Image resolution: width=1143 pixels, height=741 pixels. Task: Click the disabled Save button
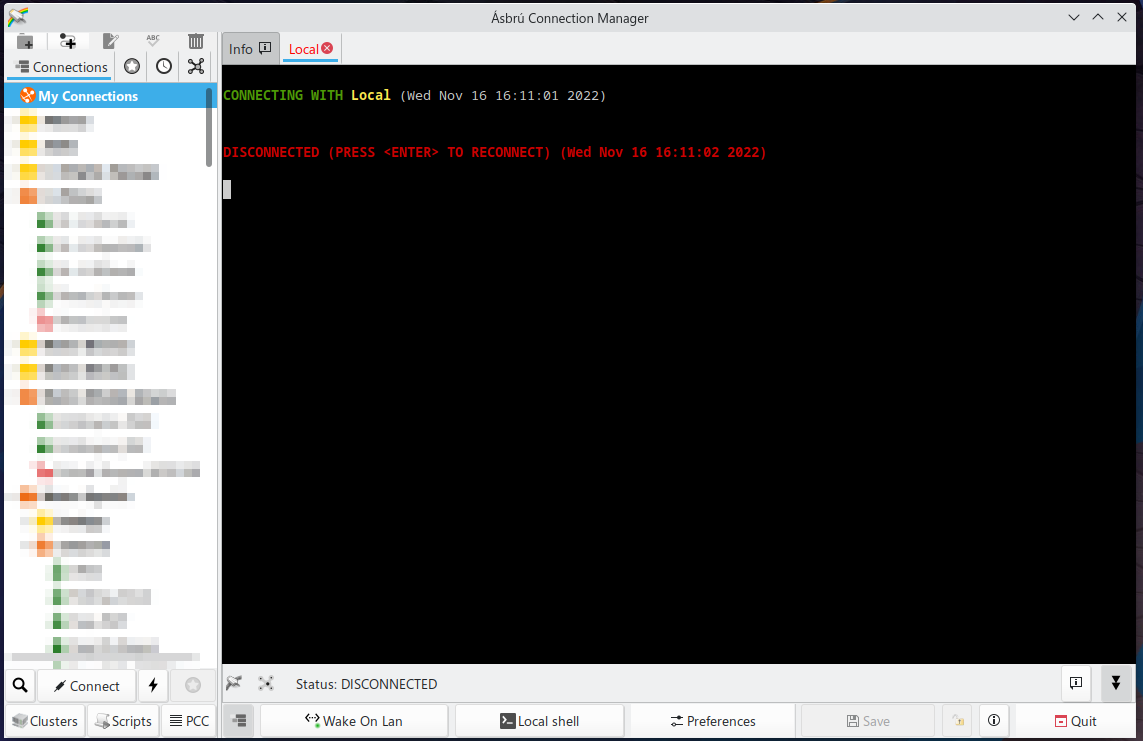(x=867, y=721)
